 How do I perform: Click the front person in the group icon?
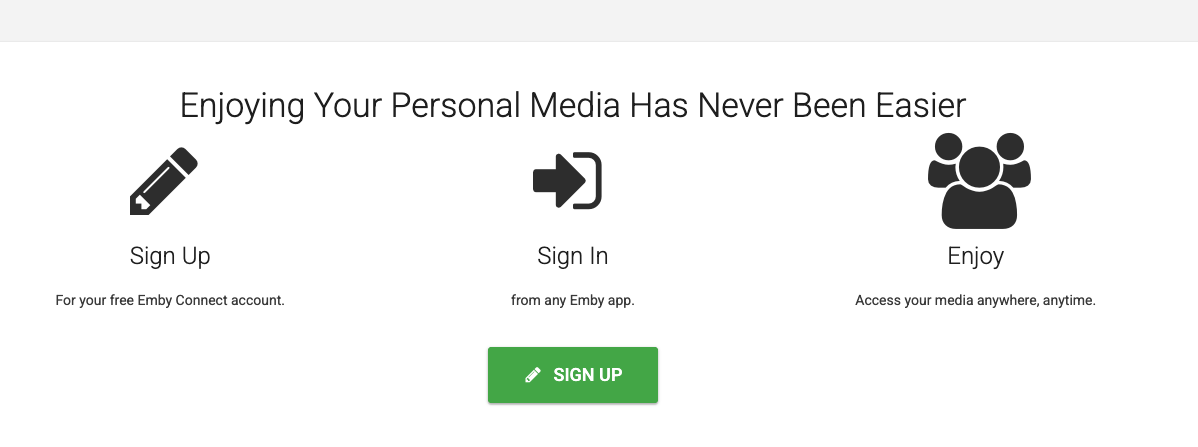pos(978,193)
